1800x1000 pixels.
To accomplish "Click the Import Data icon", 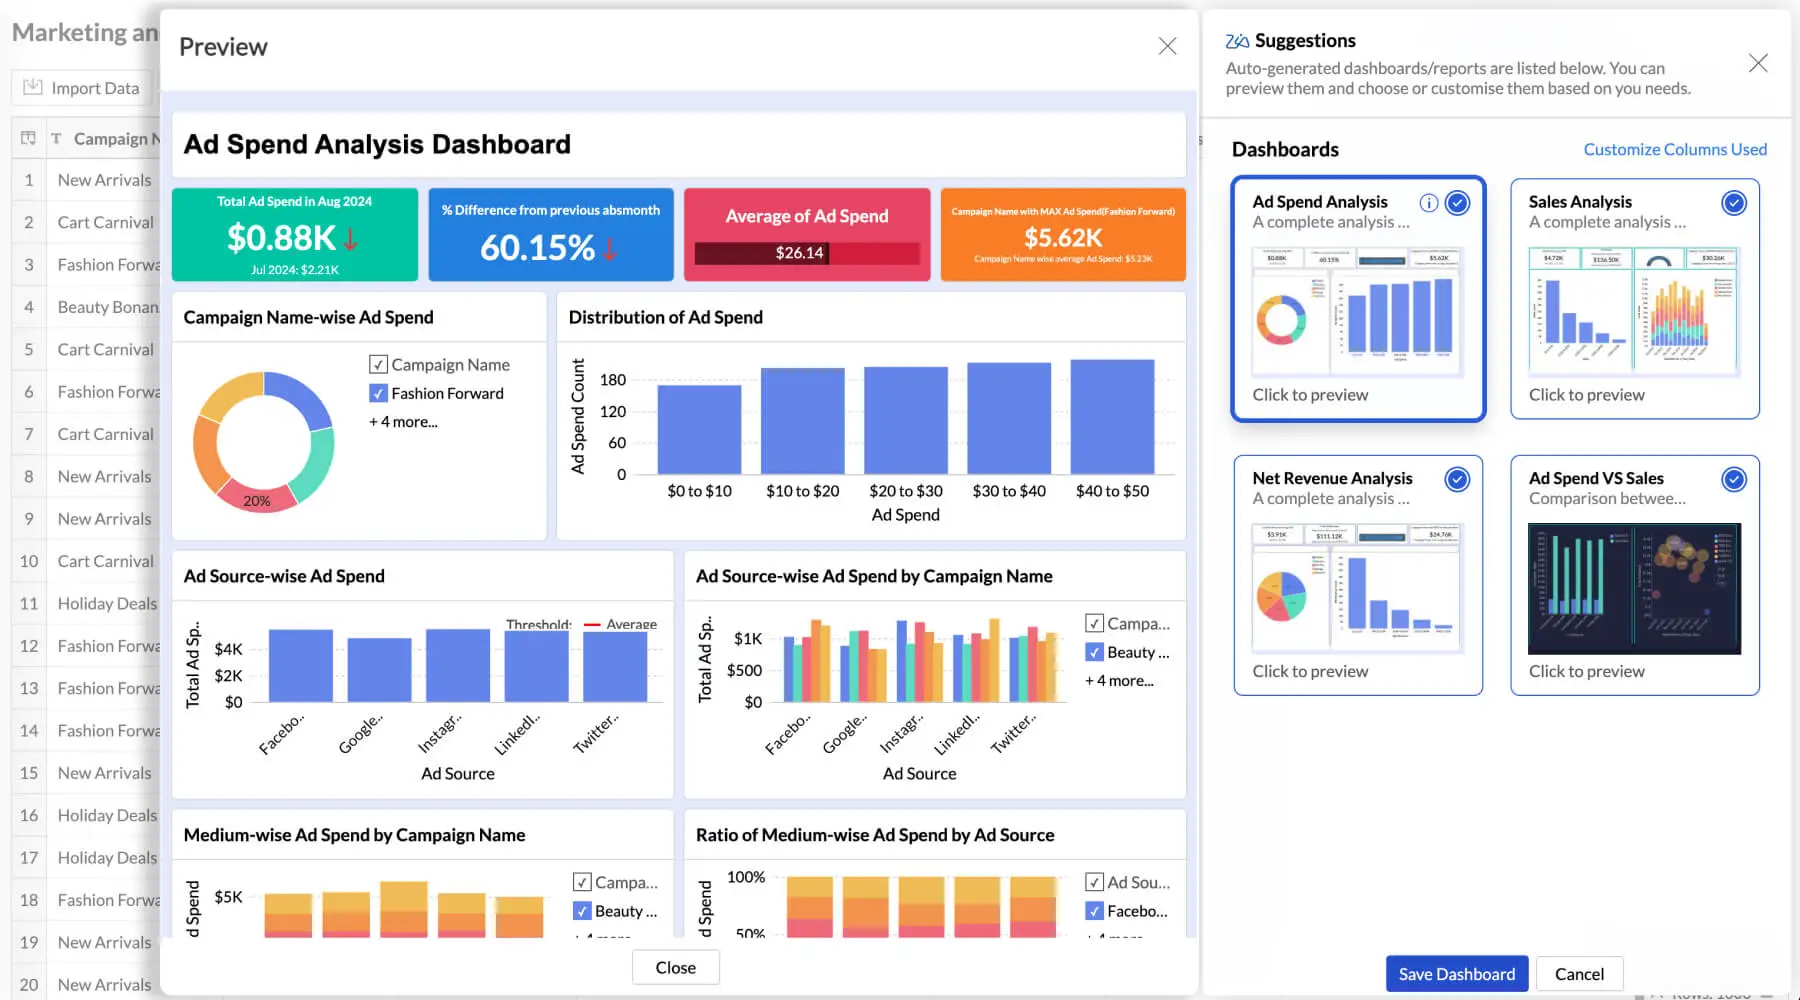I will [x=33, y=88].
